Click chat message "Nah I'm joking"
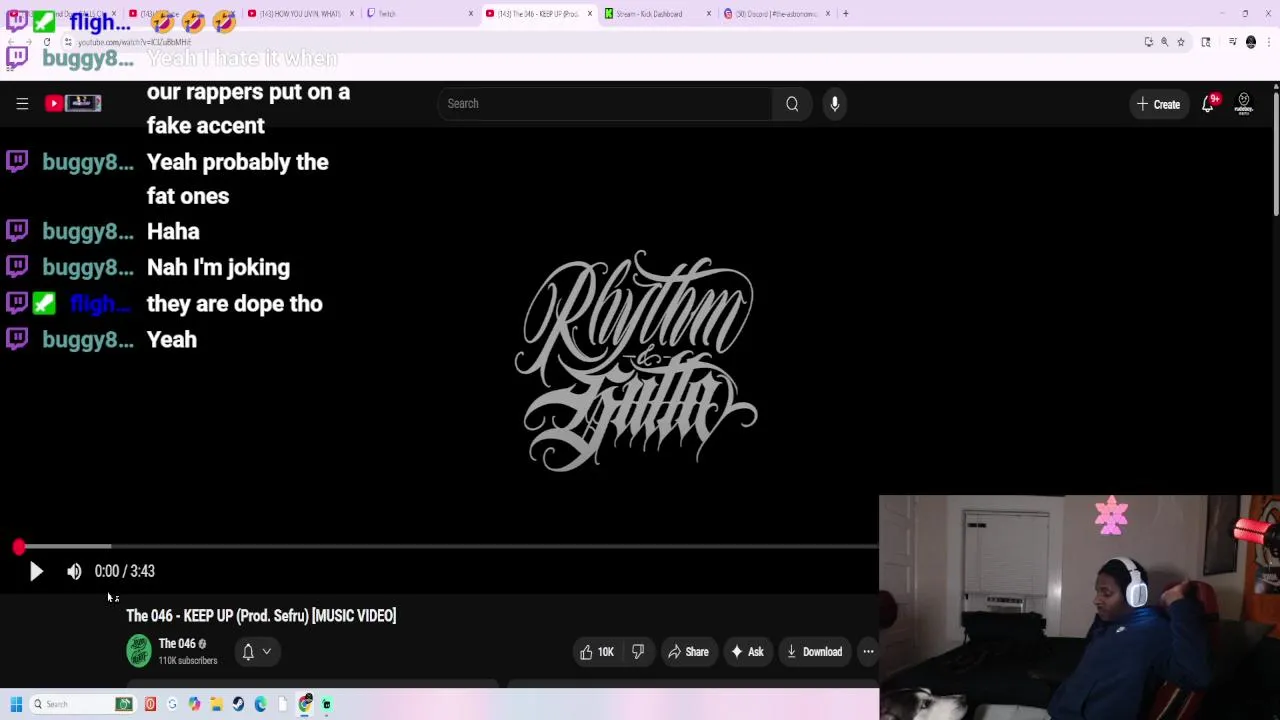 point(218,268)
